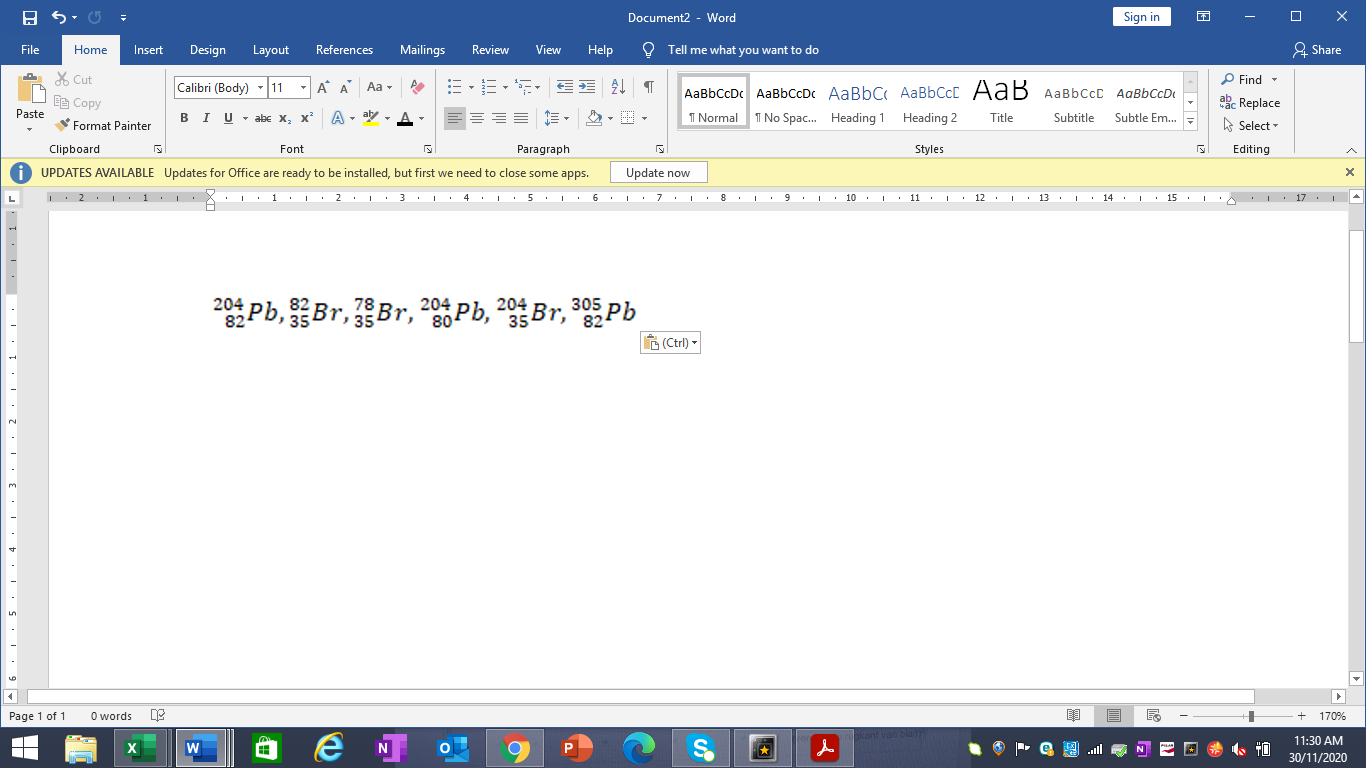Open Font dialog launcher
Screen dimensions: 1366x768
click(x=428, y=149)
